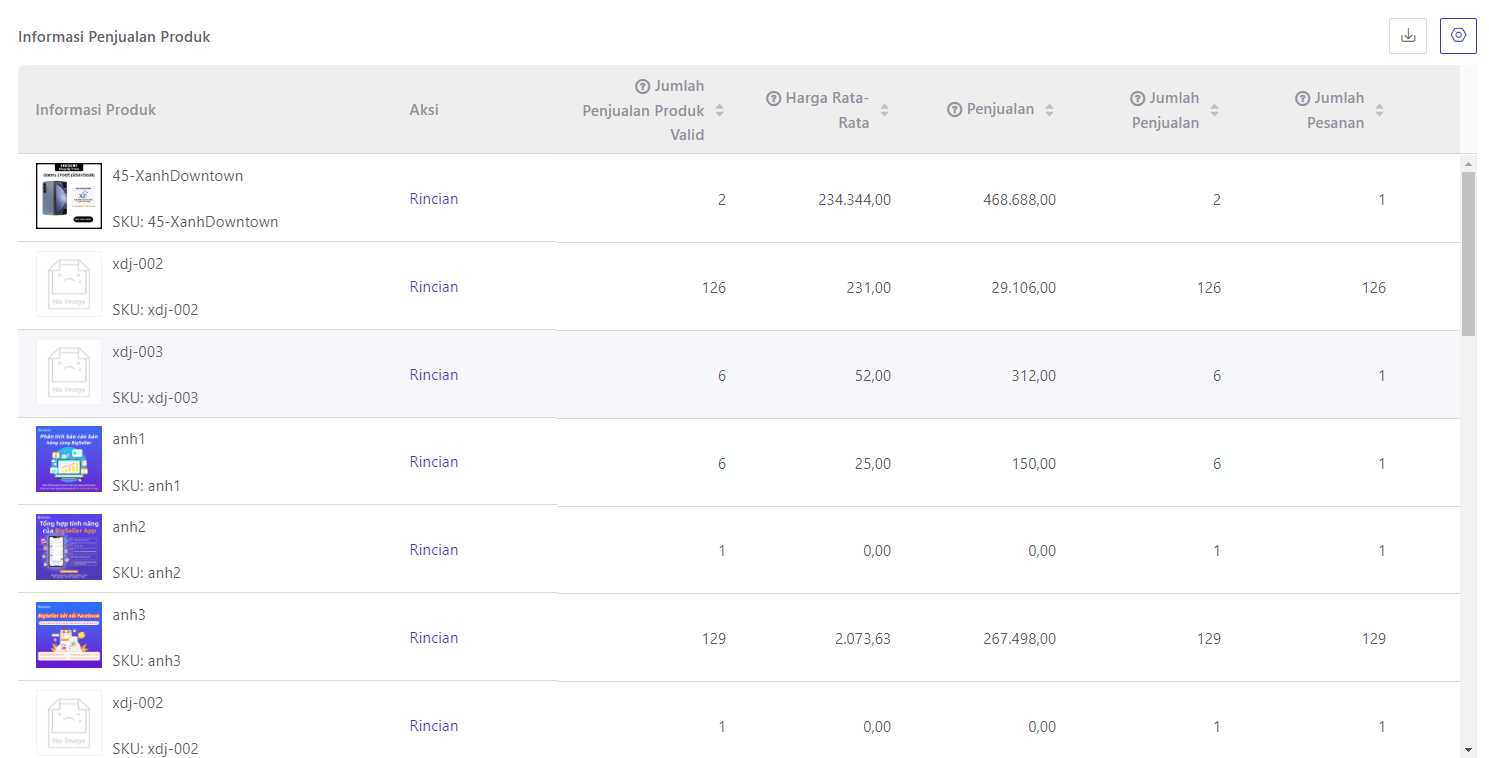
Task: Click help icon next to Harga Rata-Rata
Action: point(773,98)
